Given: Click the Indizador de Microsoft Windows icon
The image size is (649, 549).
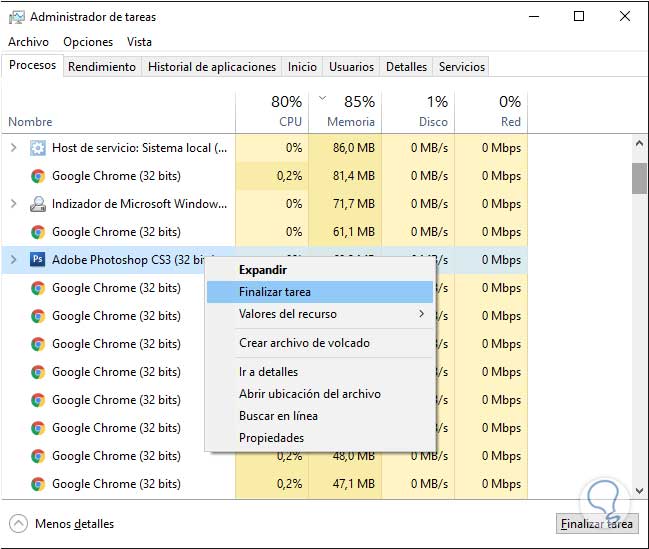Looking at the screenshot, I should (38, 204).
